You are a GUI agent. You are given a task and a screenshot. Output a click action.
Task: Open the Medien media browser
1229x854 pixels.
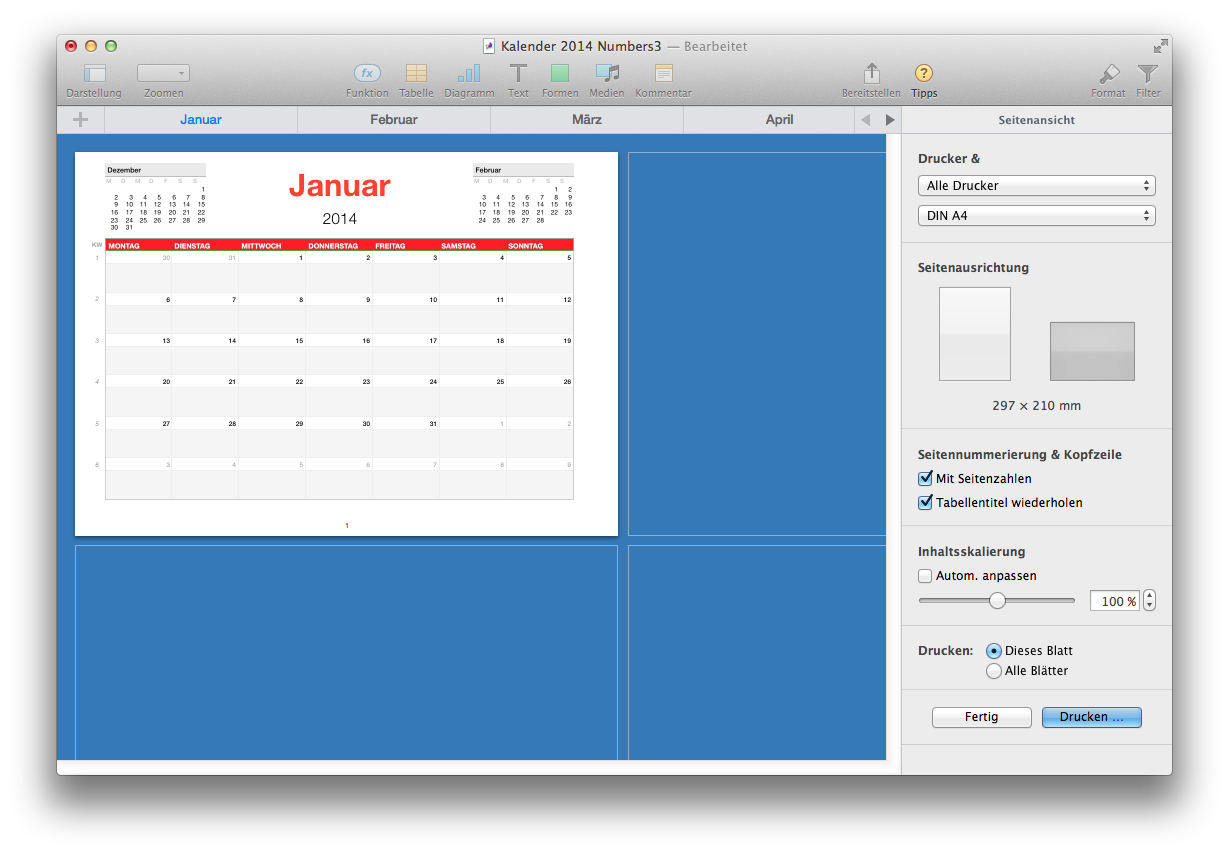[x=607, y=74]
